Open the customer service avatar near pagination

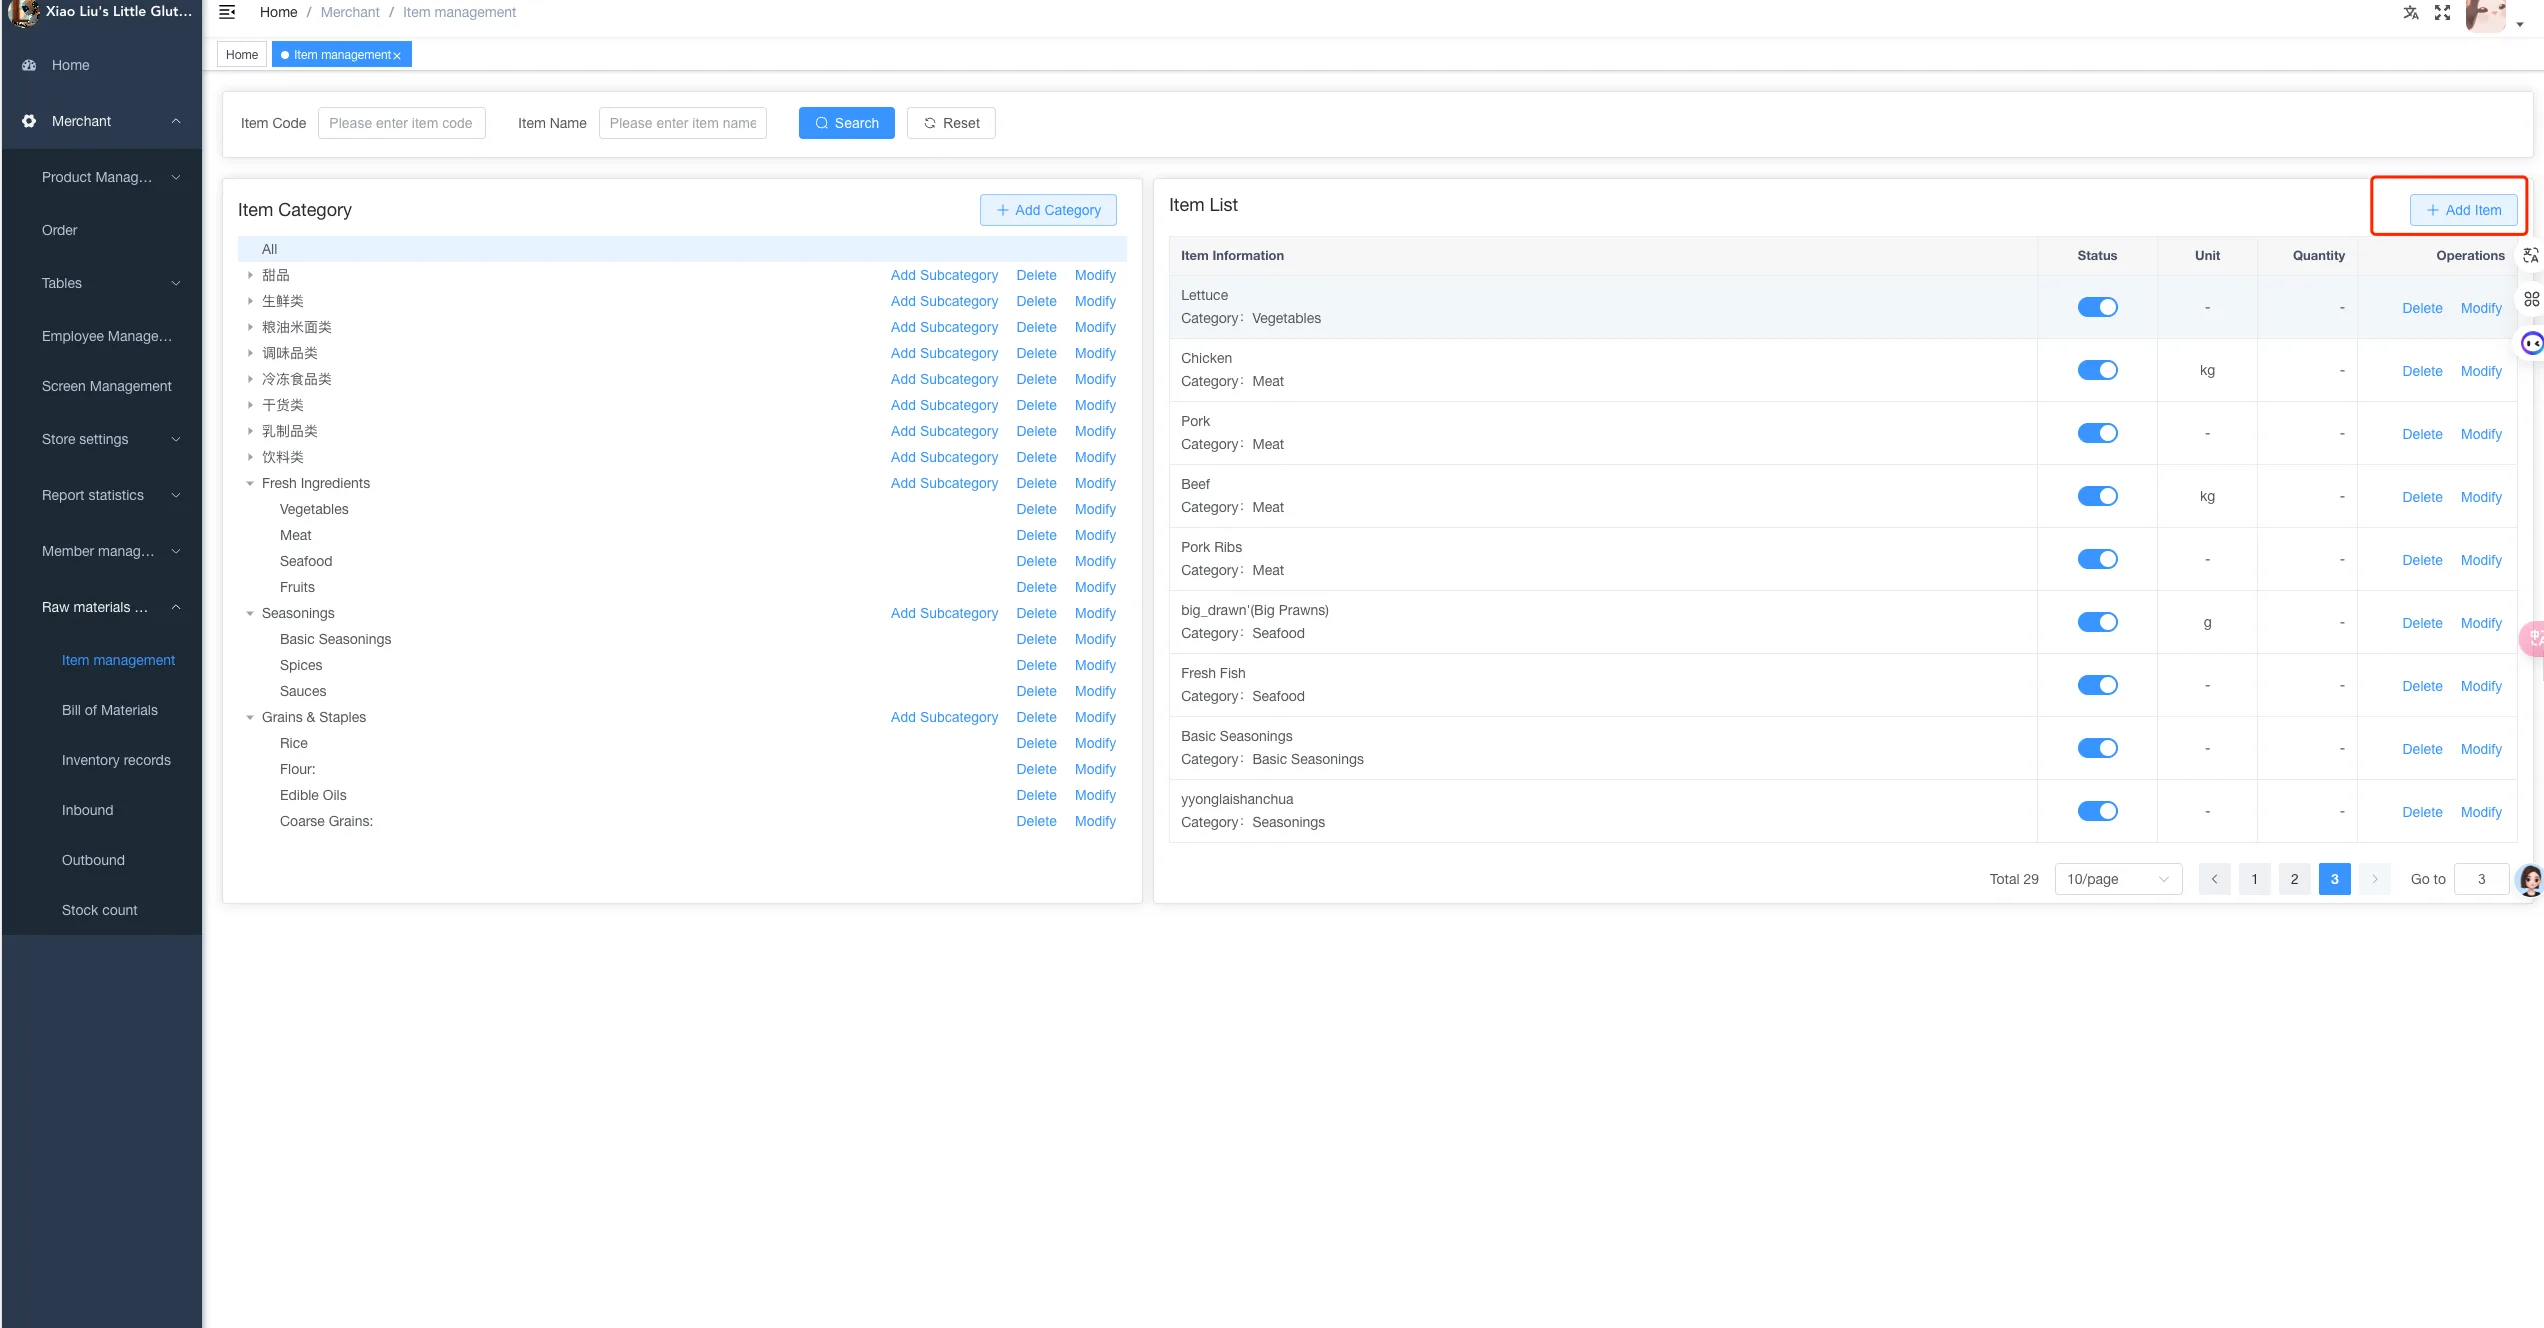click(2531, 880)
